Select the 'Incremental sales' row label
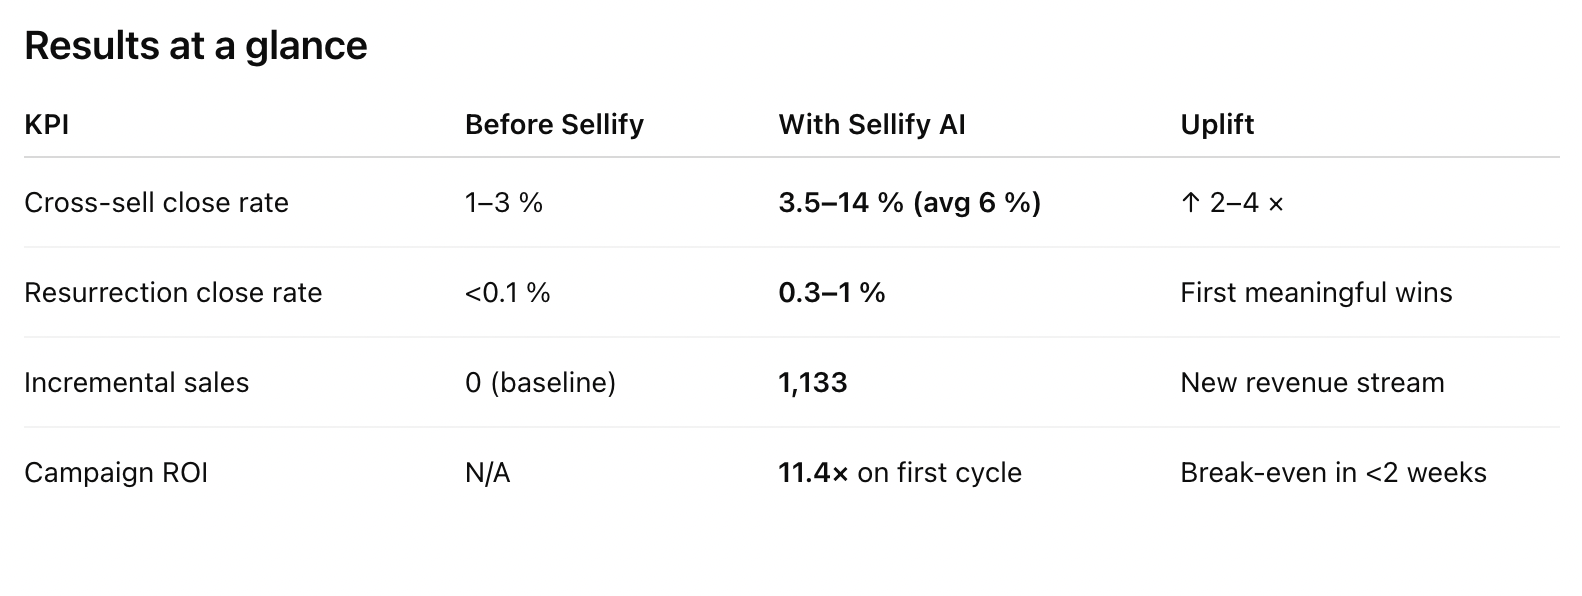The width and height of the screenshot is (1582, 596). click(x=136, y=383)
